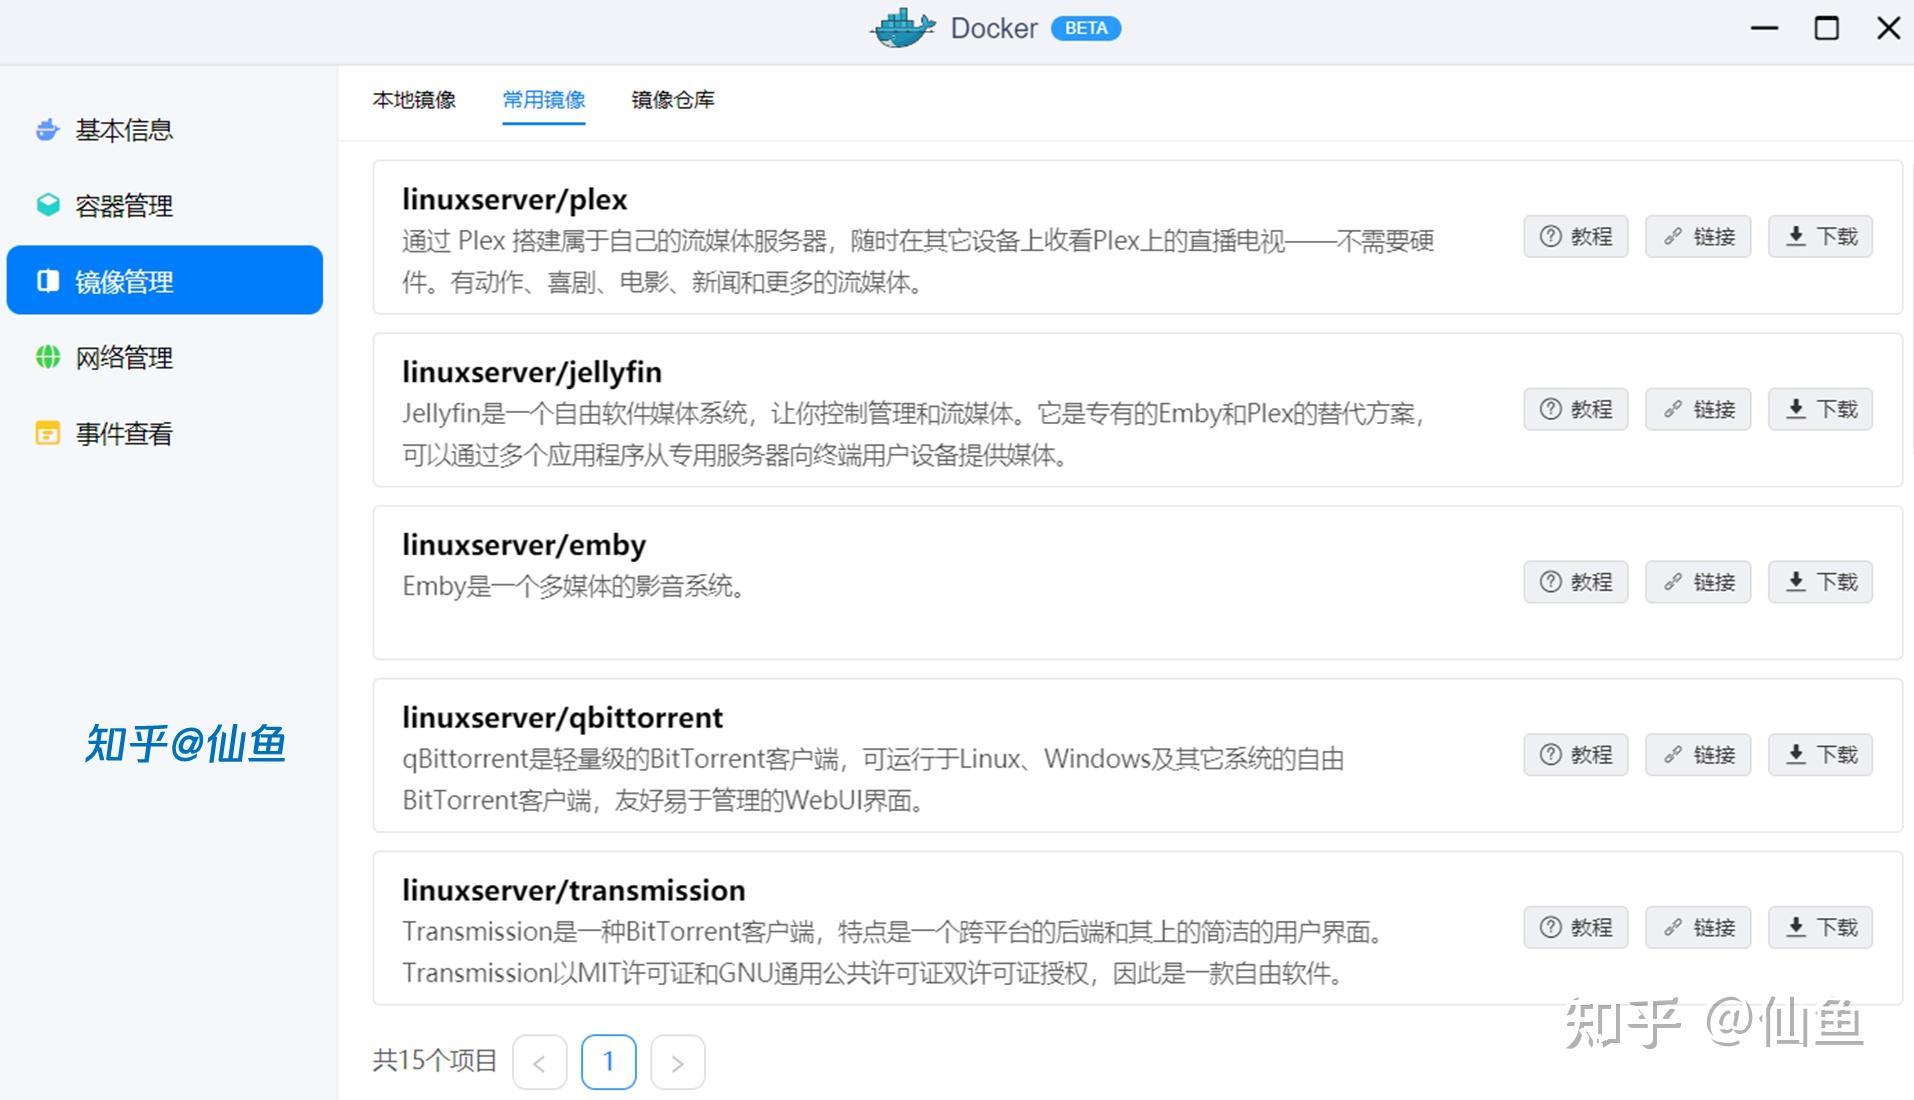Click the linuxserver/jellyfin title
Screen dimensions: 1914x1100
coord(532,372)
